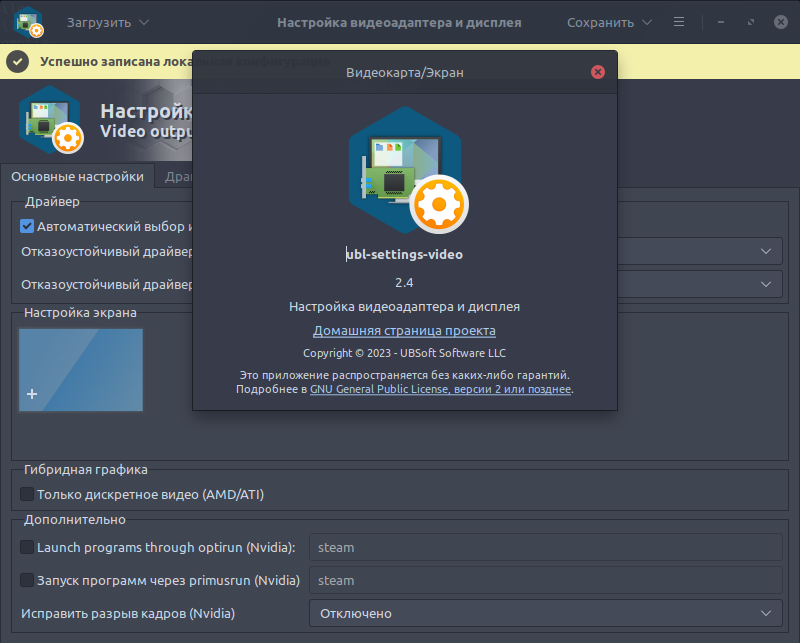Viewport: 800px width, 643px height.
Task: Tick Launch programs through optirun checkbox
Action: click(27, 547)
